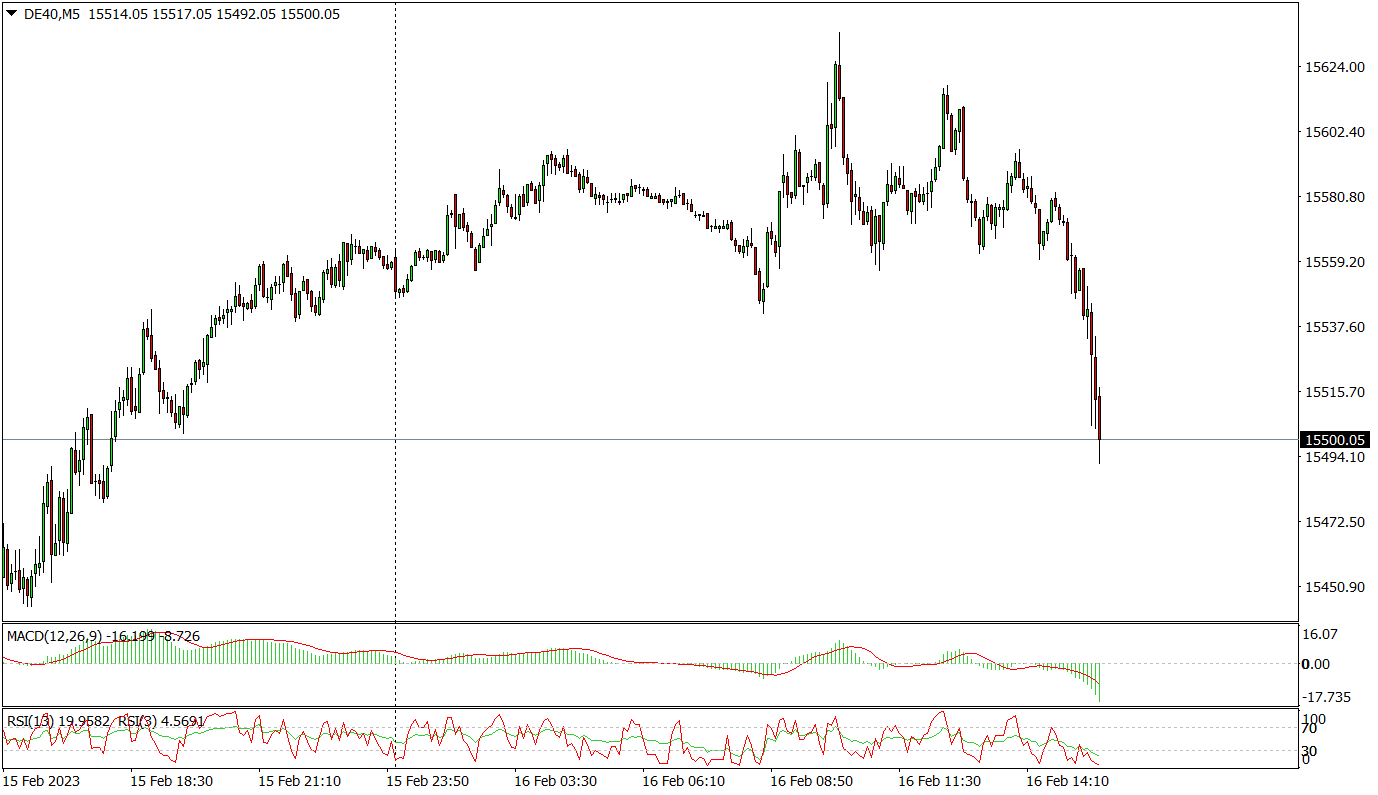Click the 15559.20 price axis value
Image resolution: width=1378 pixels, height=795 pixels.
click(x=1335, y=262)
